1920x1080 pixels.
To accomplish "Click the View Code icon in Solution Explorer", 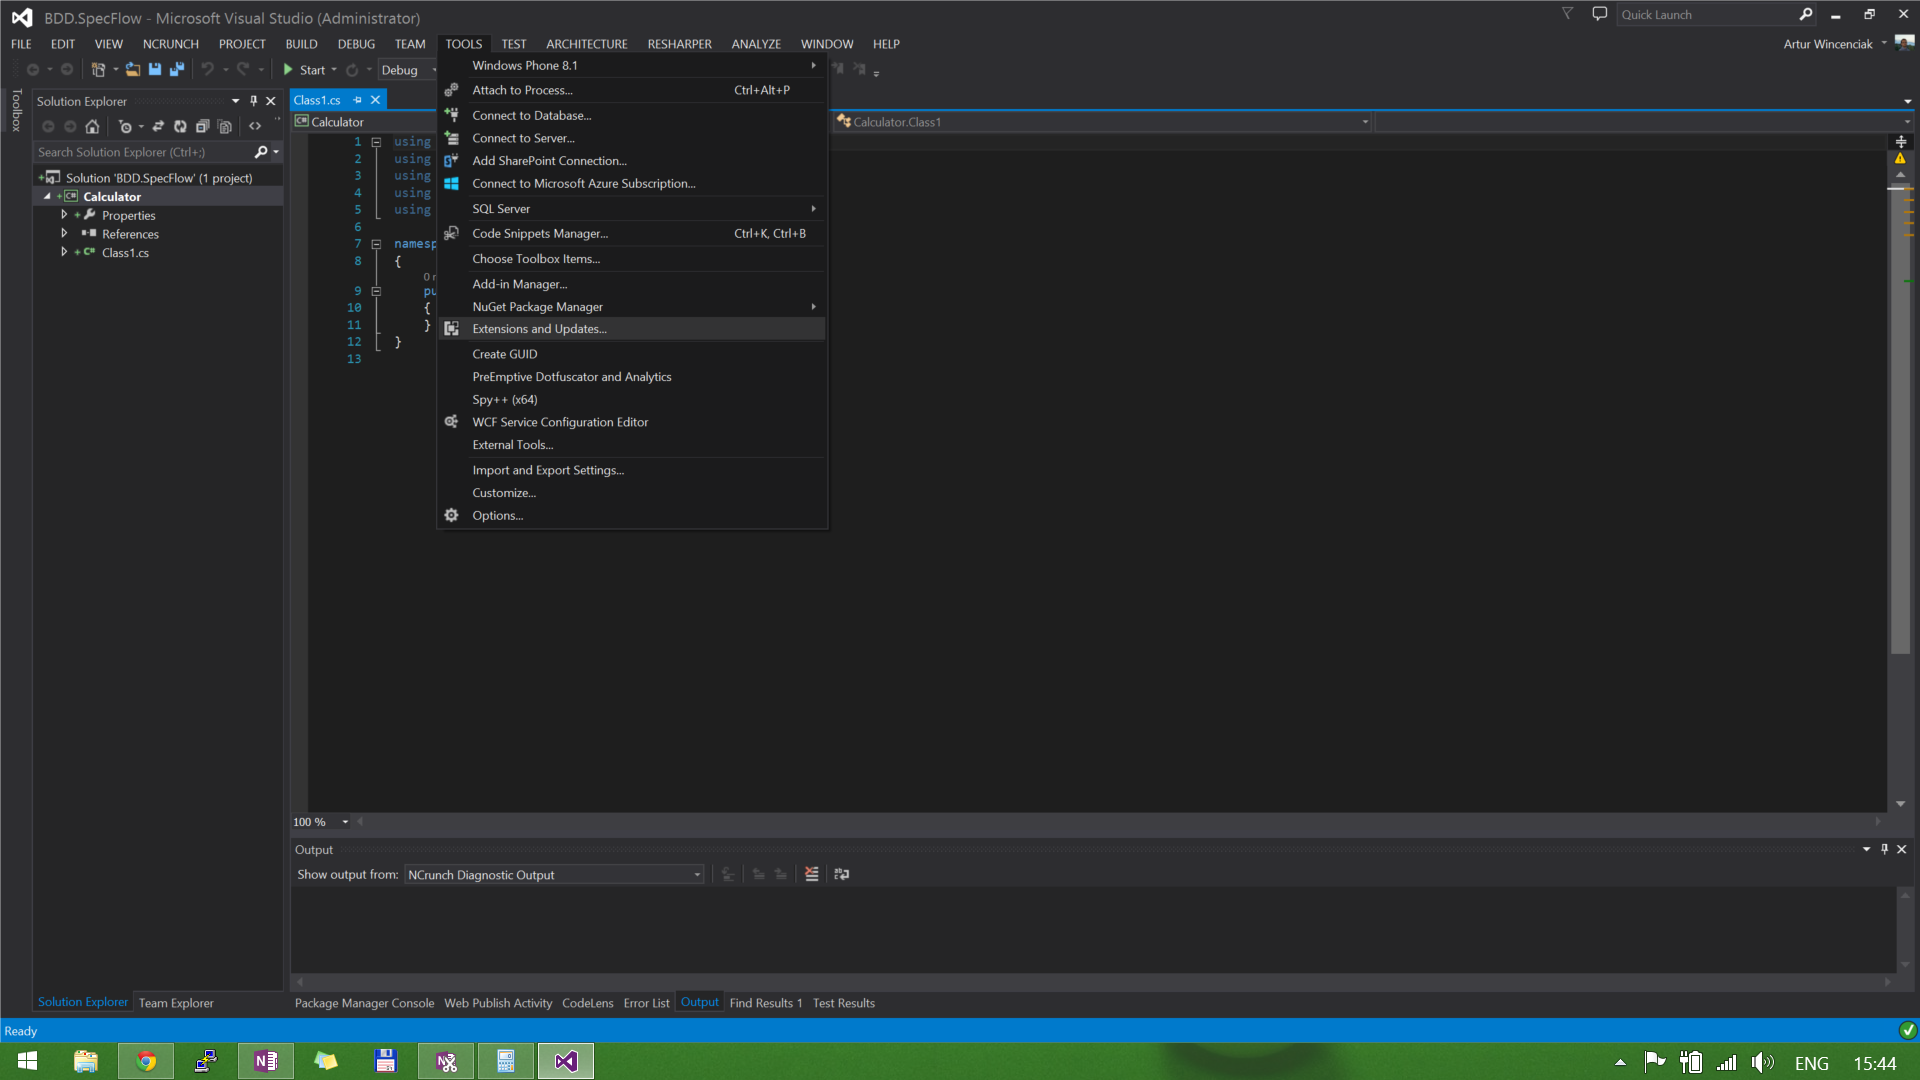I will (x=255, y=127).
